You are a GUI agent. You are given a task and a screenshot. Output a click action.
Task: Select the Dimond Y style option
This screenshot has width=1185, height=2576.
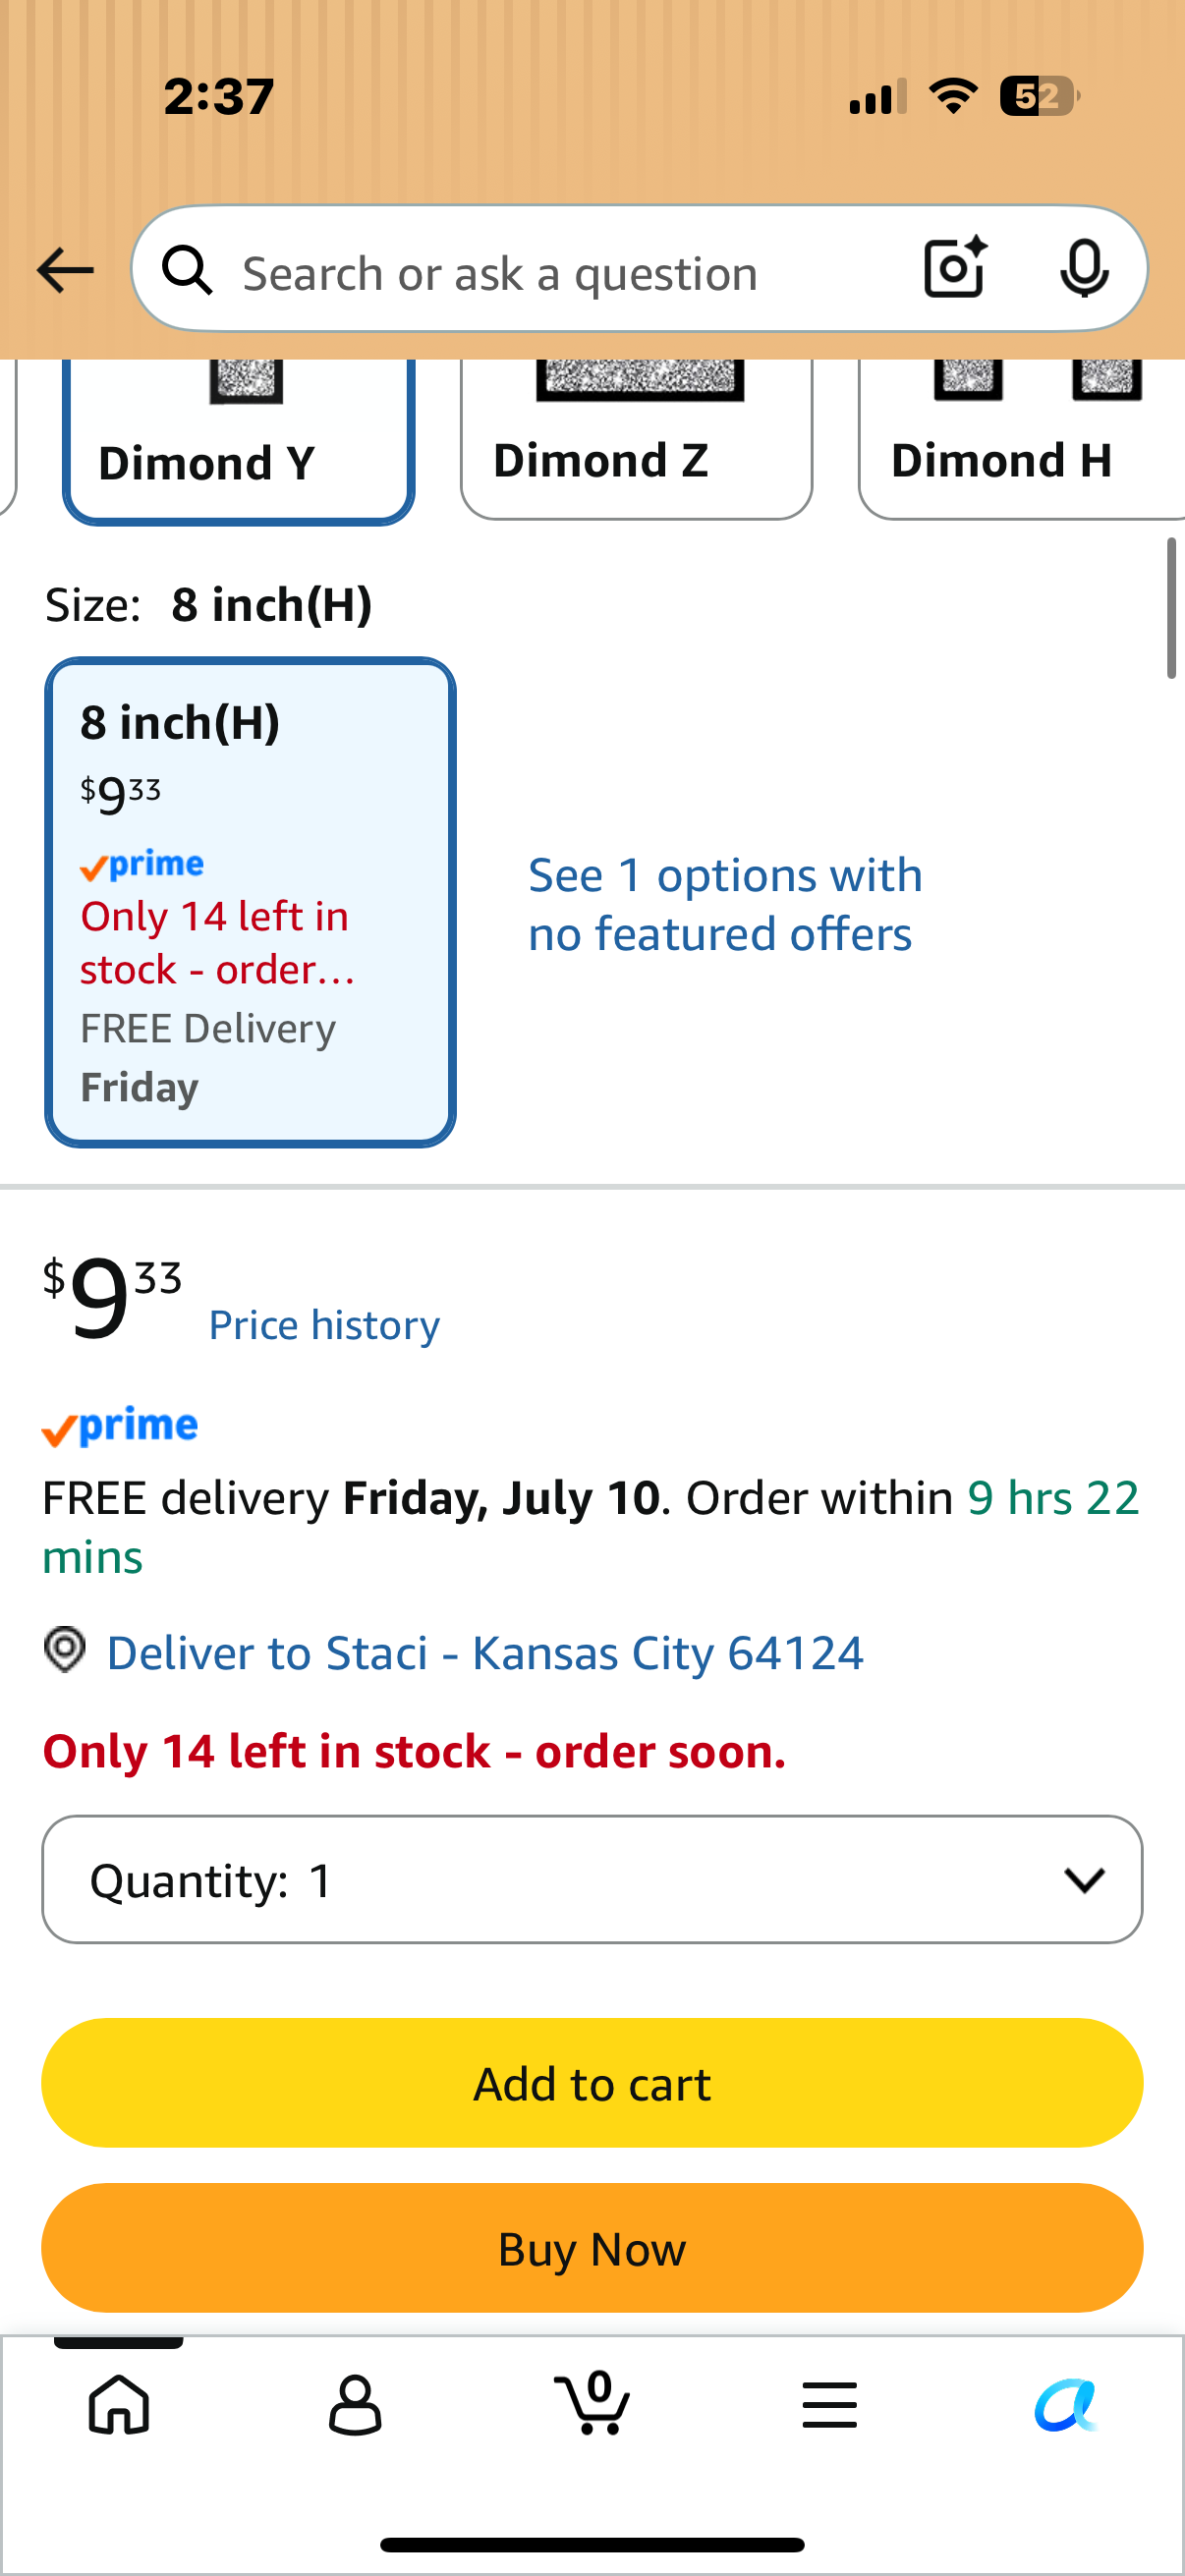tap(238, 441)
